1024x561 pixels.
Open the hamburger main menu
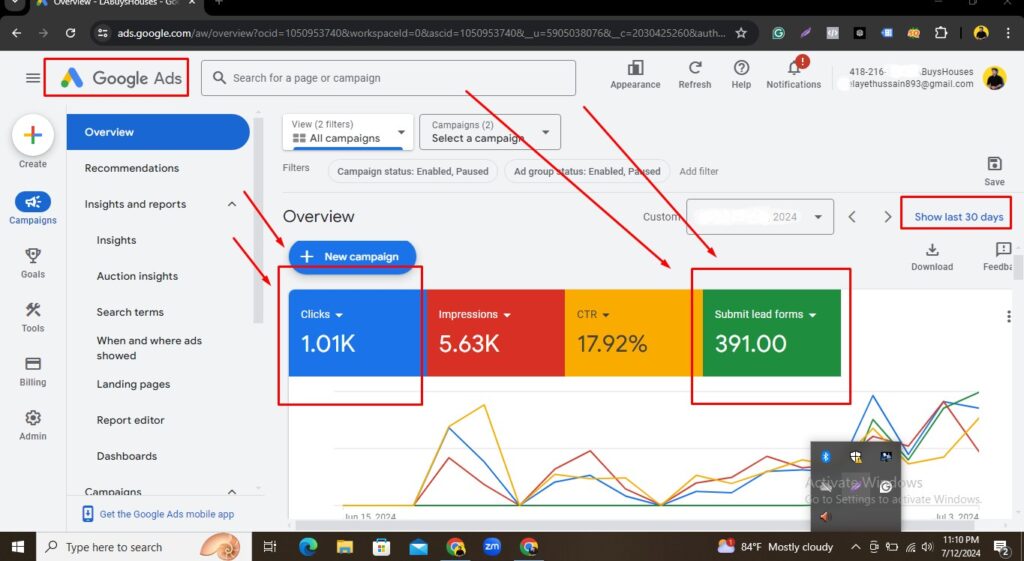[x=33, y=78]
